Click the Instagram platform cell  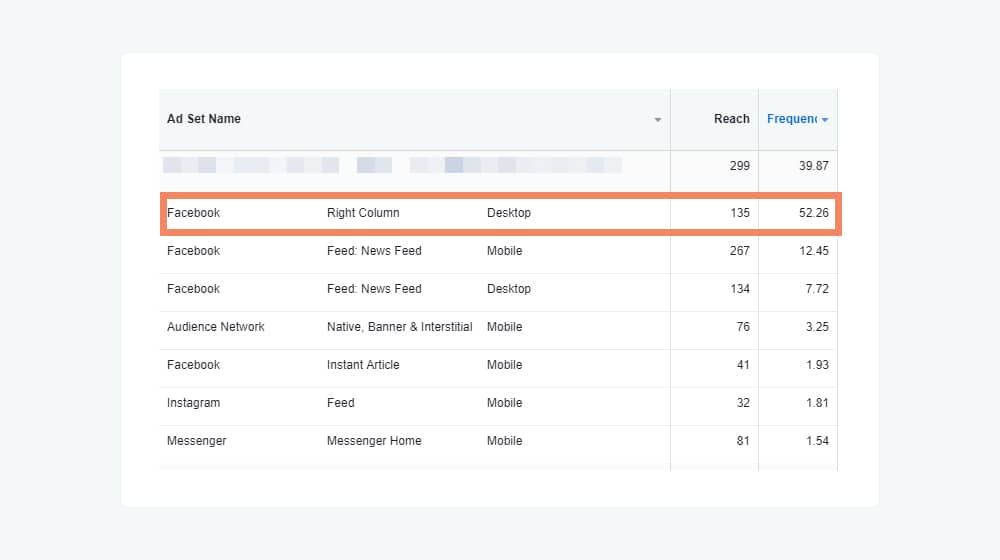click(x=193, y=403)
